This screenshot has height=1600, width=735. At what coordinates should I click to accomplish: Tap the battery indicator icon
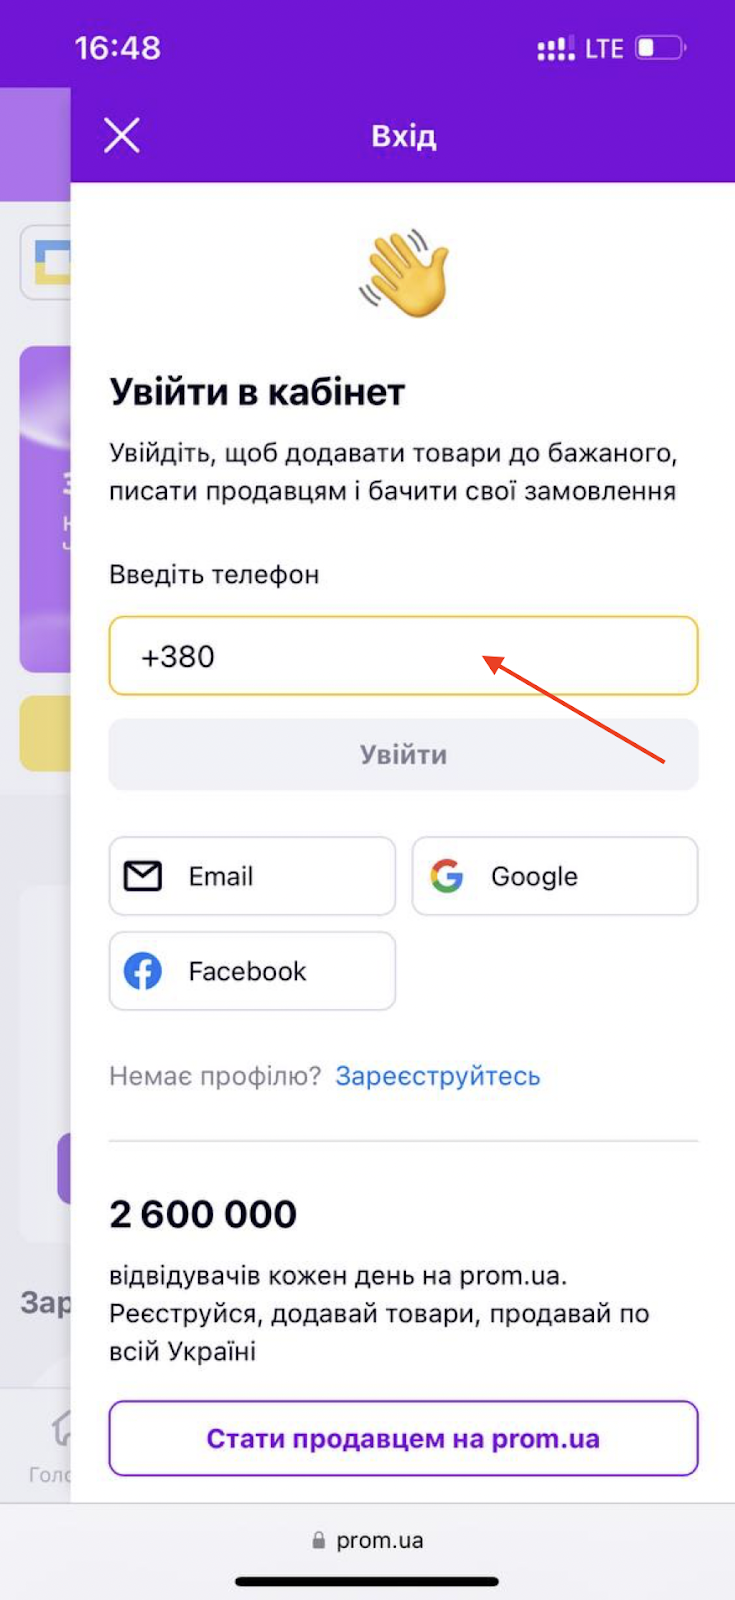point(661,48)
